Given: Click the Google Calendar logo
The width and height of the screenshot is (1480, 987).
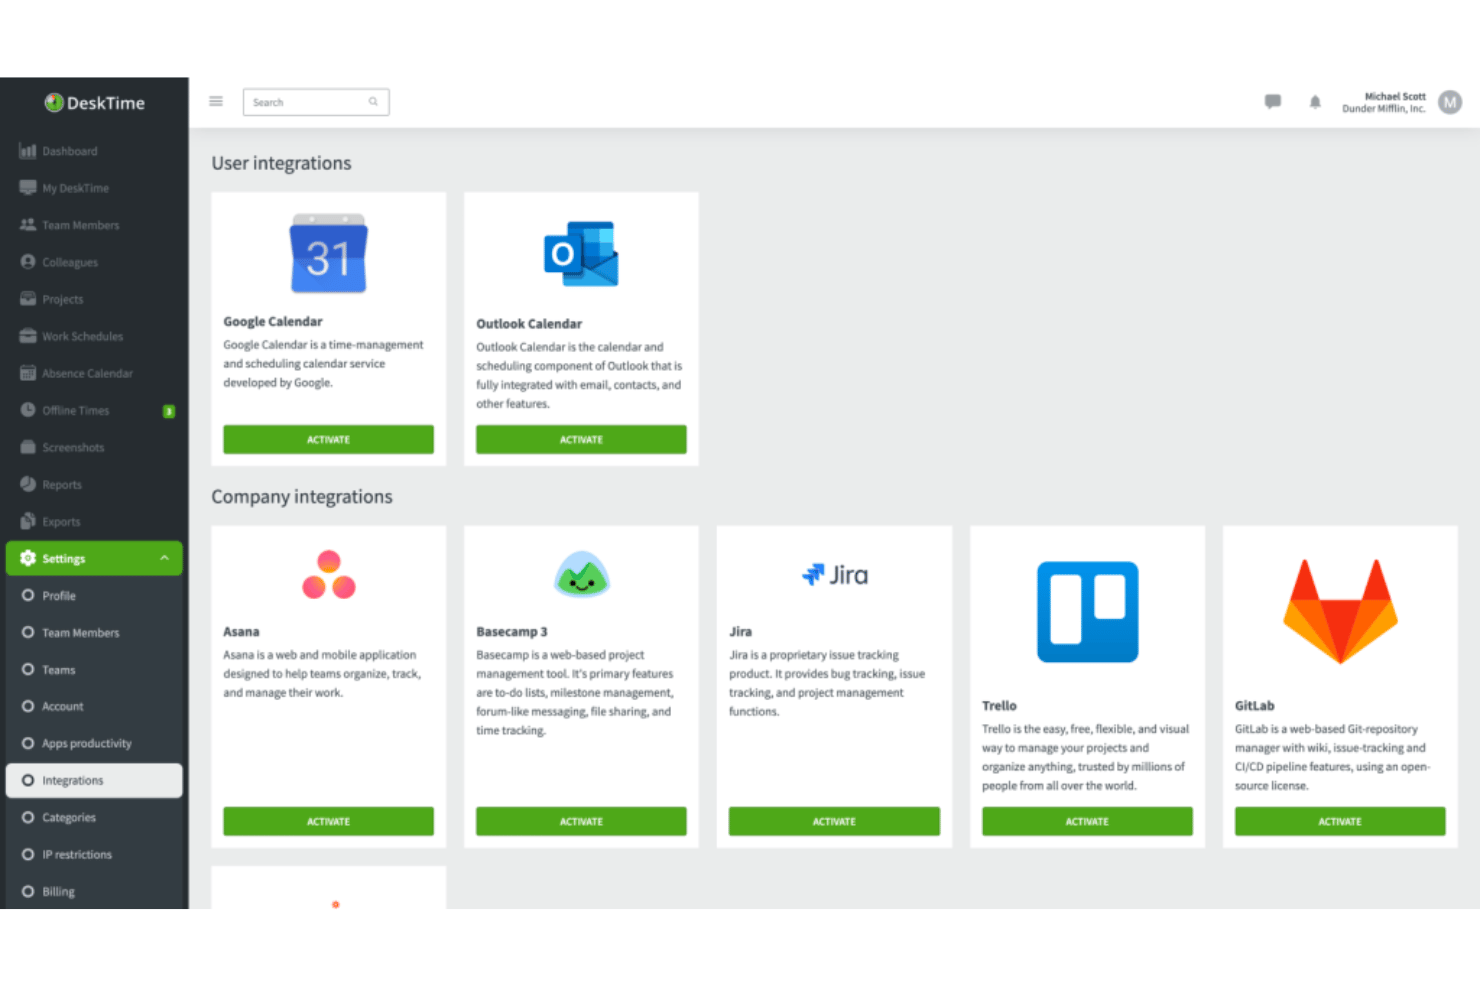Looking at the screenshot, I should tap(328, 254).
